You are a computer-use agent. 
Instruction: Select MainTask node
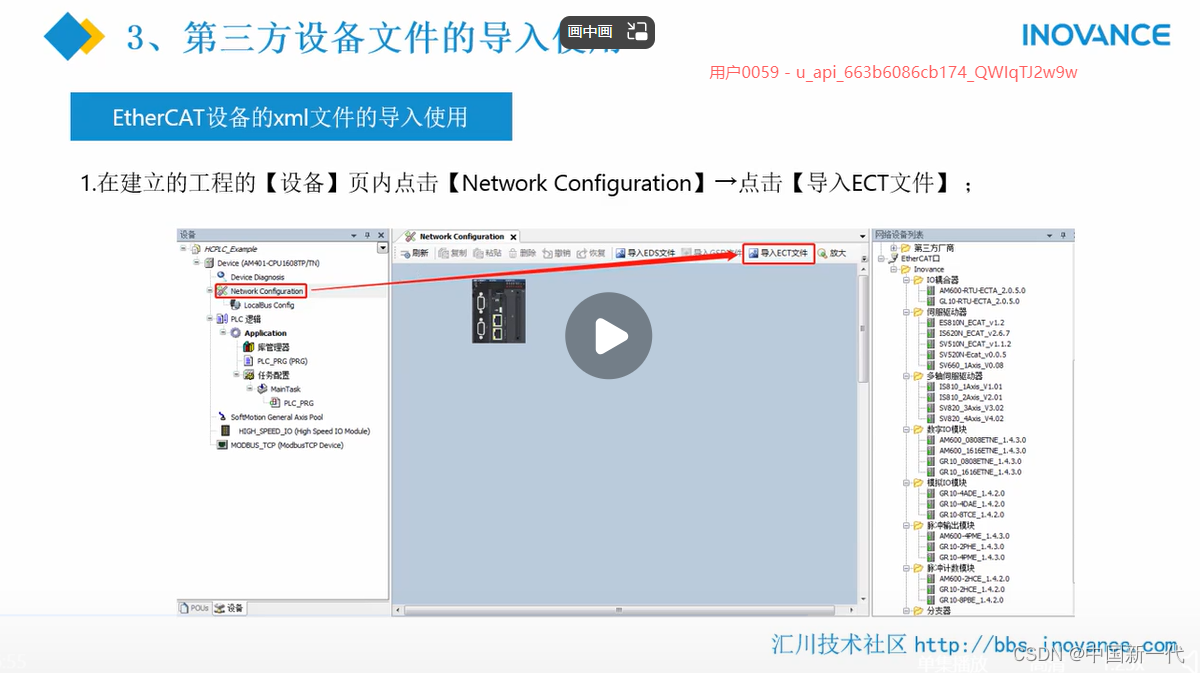pos(278,389)
